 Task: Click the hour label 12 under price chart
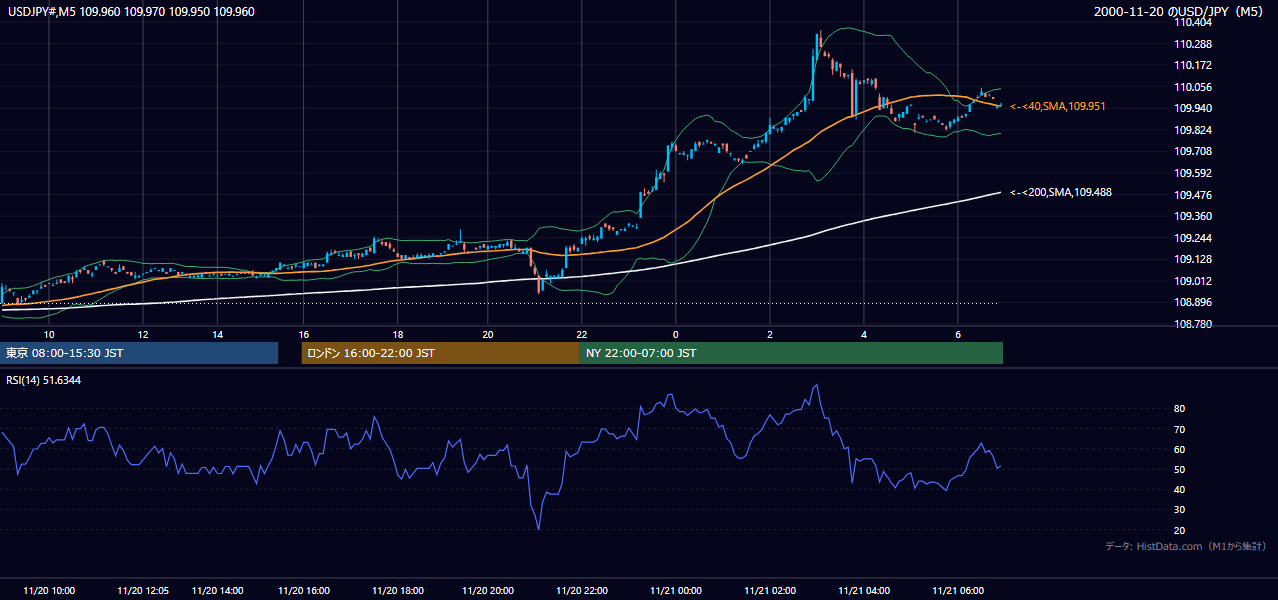click(143, 334)
